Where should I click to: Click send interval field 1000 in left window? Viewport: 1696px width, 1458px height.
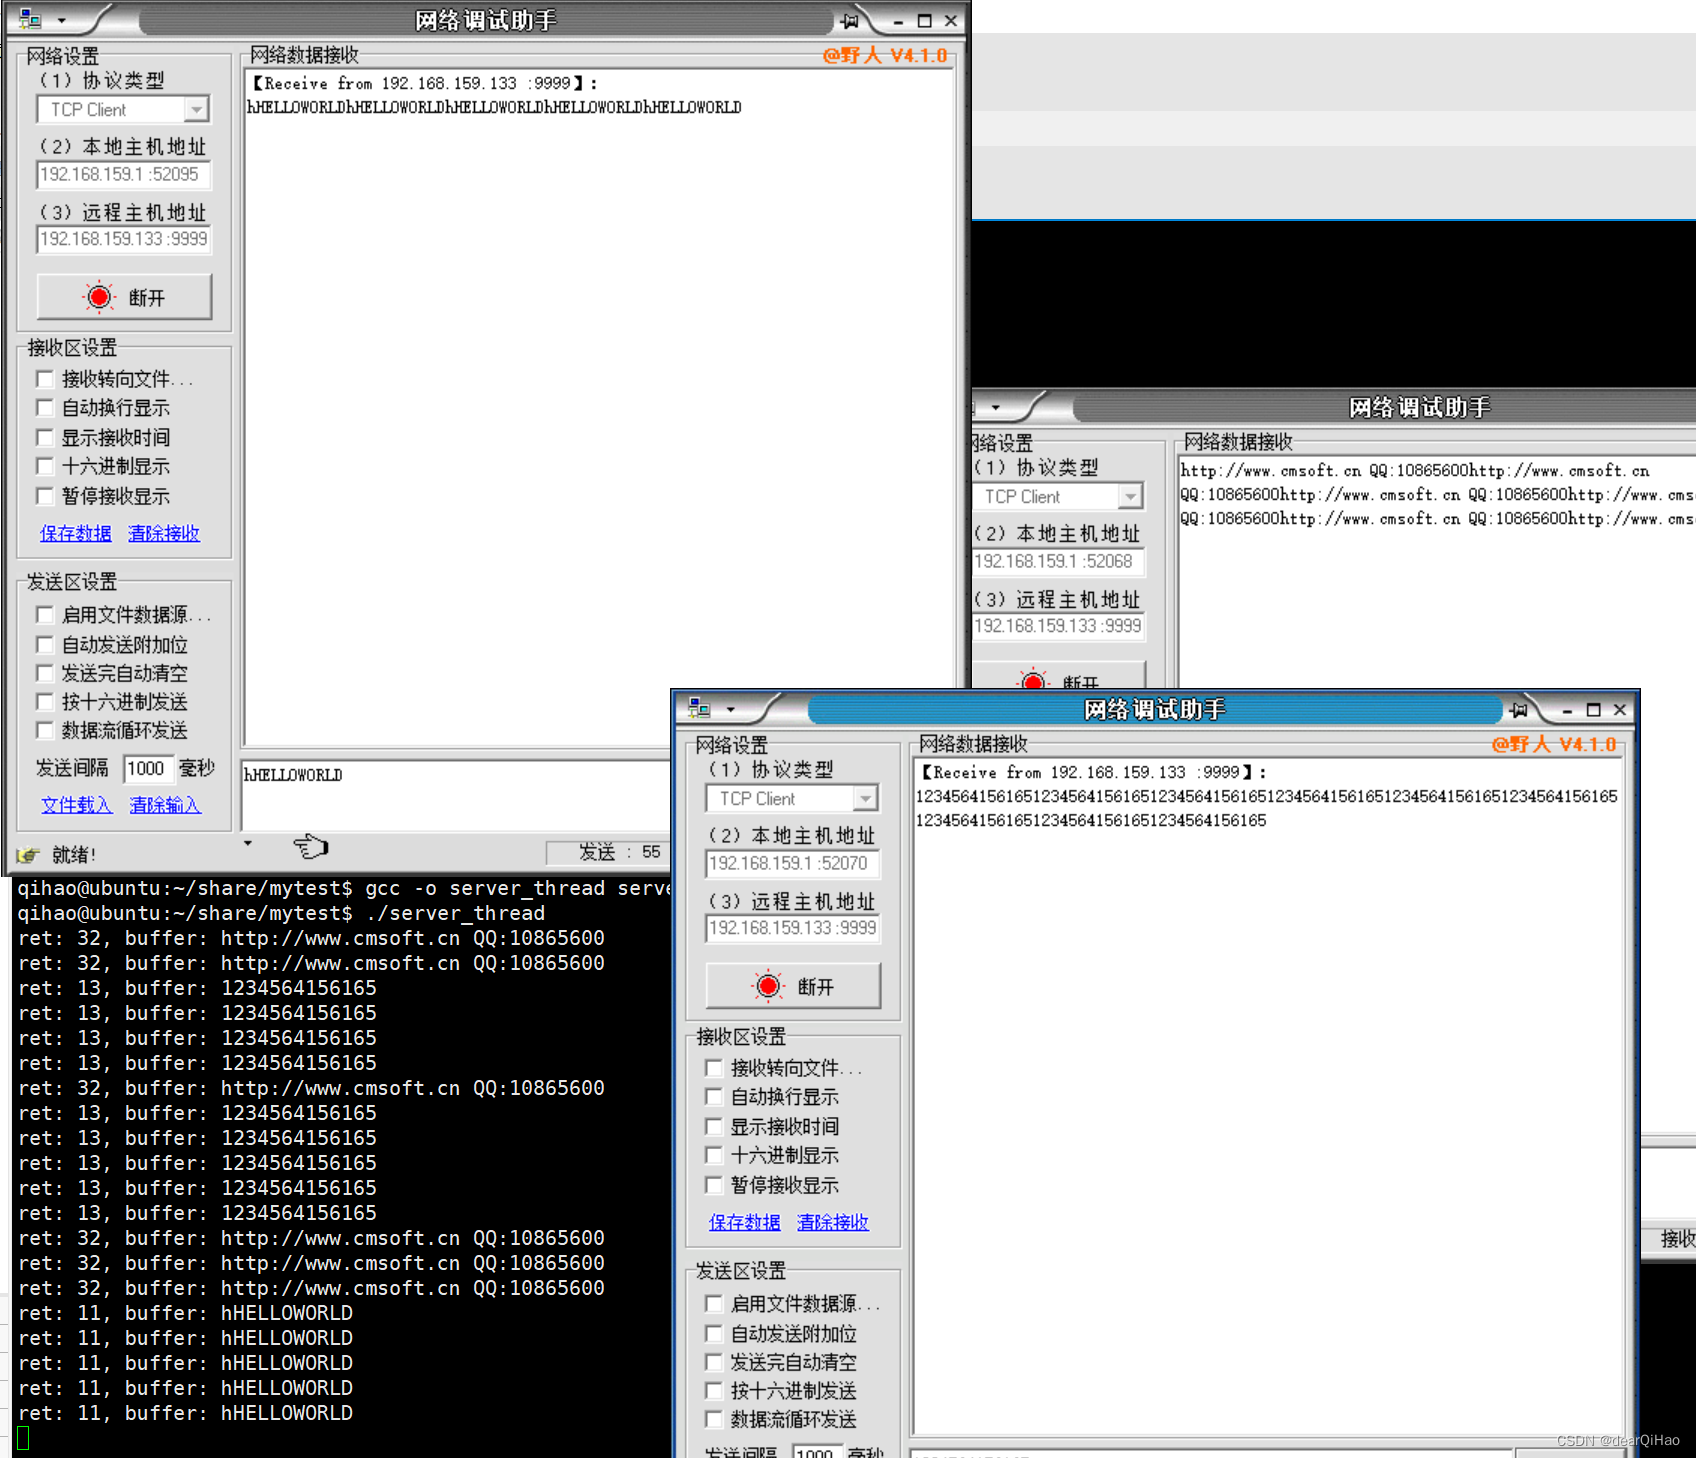pyautogui.click(x=148, y=769)
